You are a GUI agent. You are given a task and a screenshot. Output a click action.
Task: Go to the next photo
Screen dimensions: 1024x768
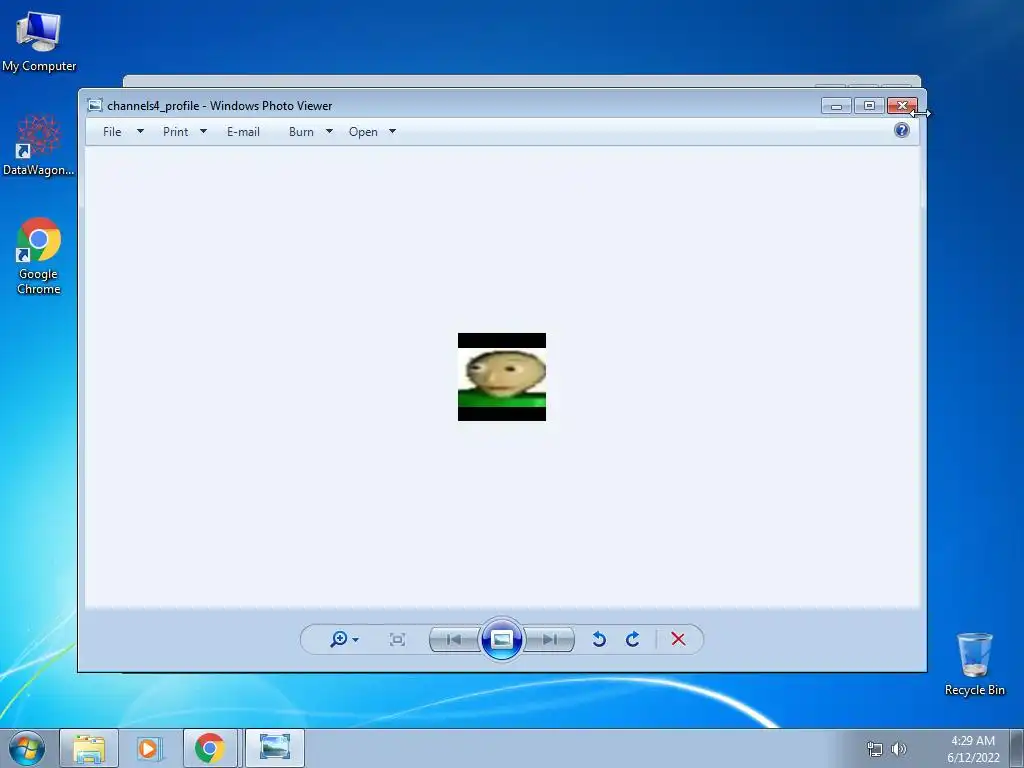[550, 639]
